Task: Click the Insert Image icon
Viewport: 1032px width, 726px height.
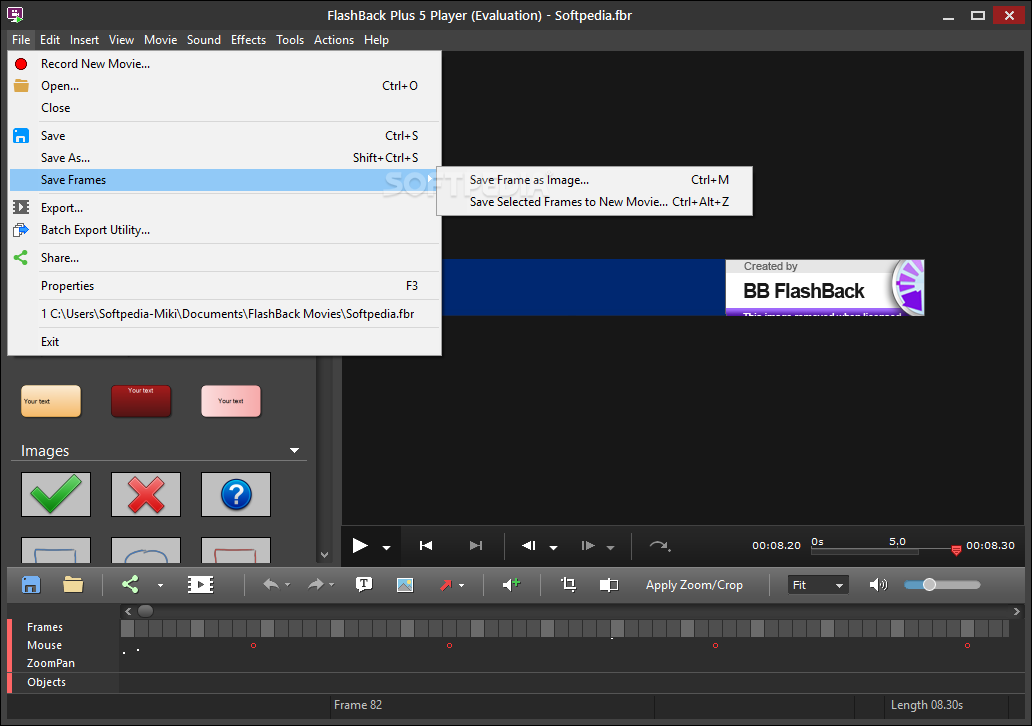Action: pyautogui.click(x=405, y=584)
